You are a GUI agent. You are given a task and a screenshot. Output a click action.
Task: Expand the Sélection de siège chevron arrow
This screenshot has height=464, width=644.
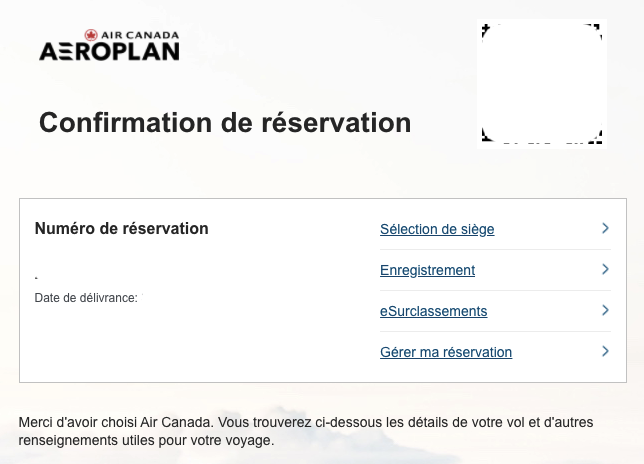click(x=605, y=229)
